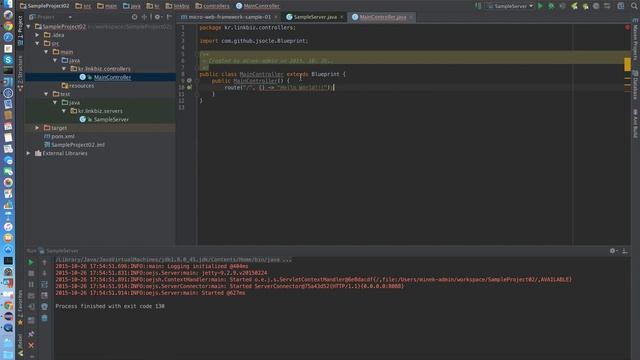Click SampleProject02 breadcrumb in navigation bar
Screen dimensions: 640x360
(x=44, y=6)
